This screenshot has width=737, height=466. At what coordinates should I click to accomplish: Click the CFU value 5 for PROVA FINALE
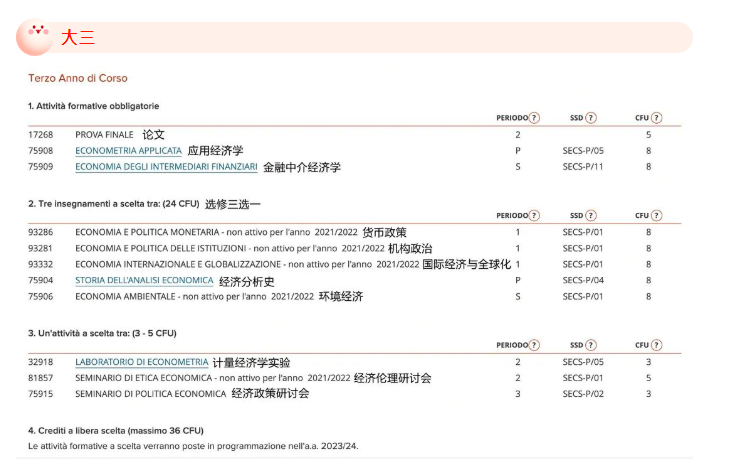pyautogui.click(x=648, y=135)
